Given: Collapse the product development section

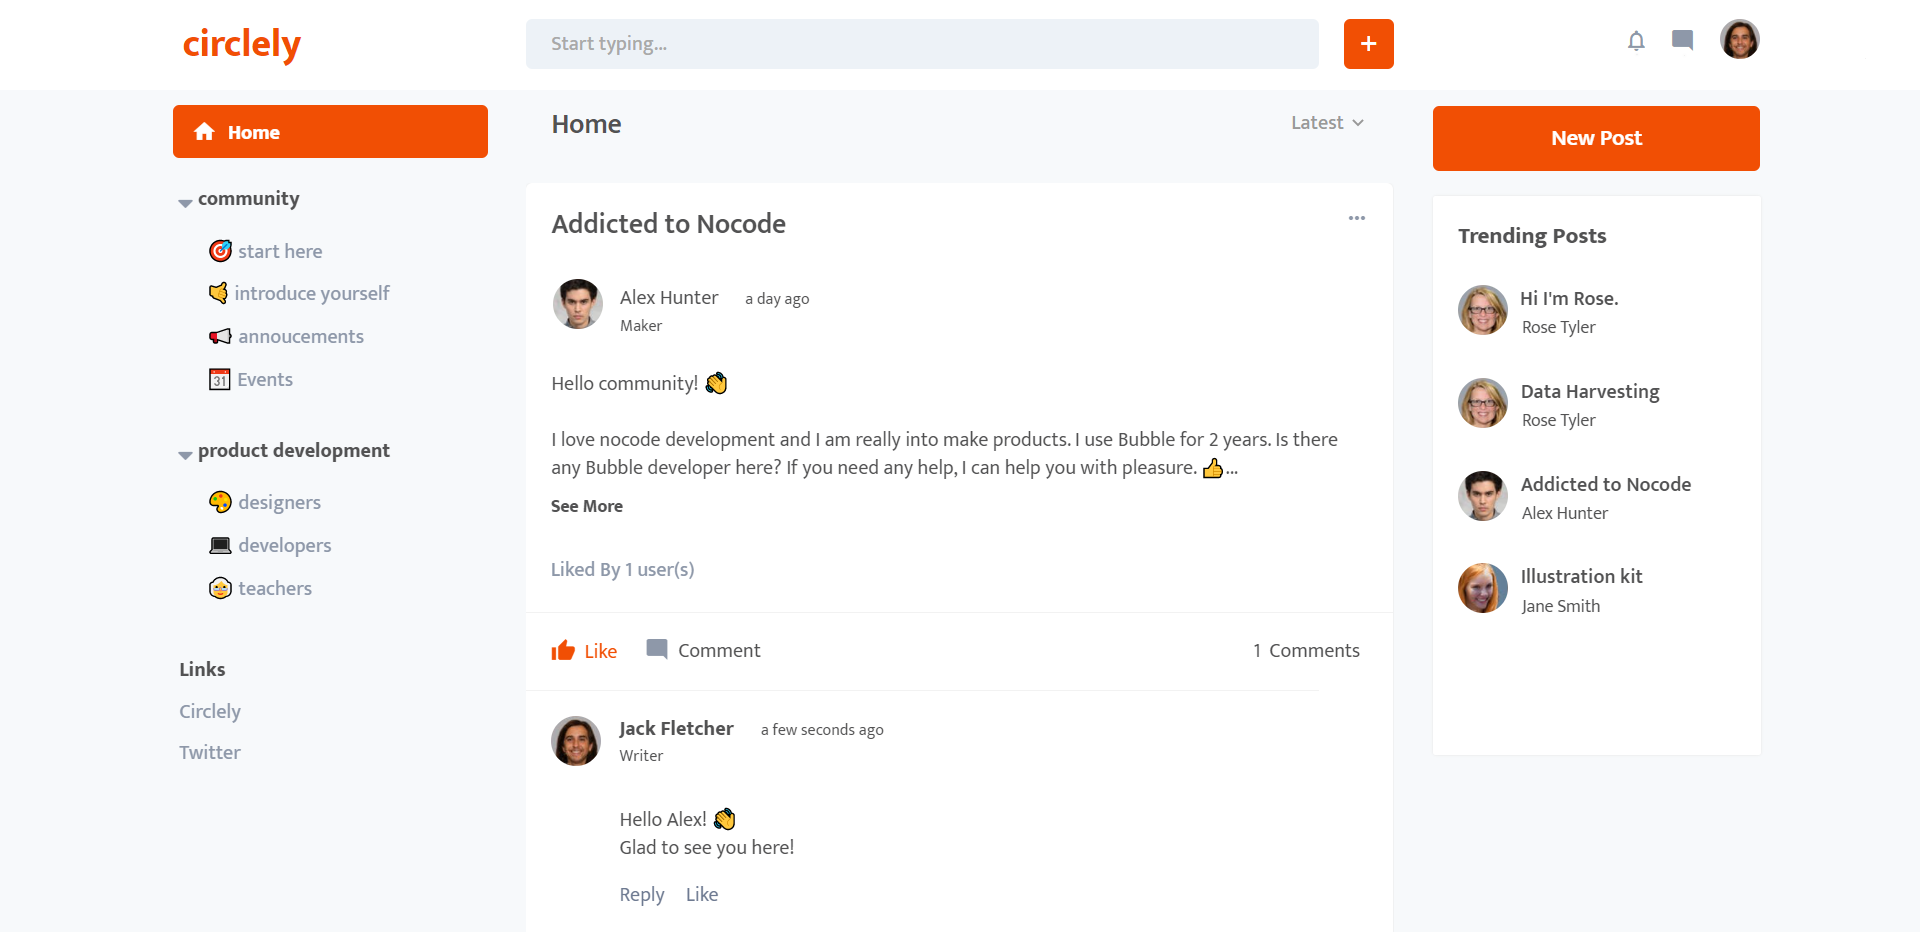Looking at the screenshot, I should [x=186, y=454].
